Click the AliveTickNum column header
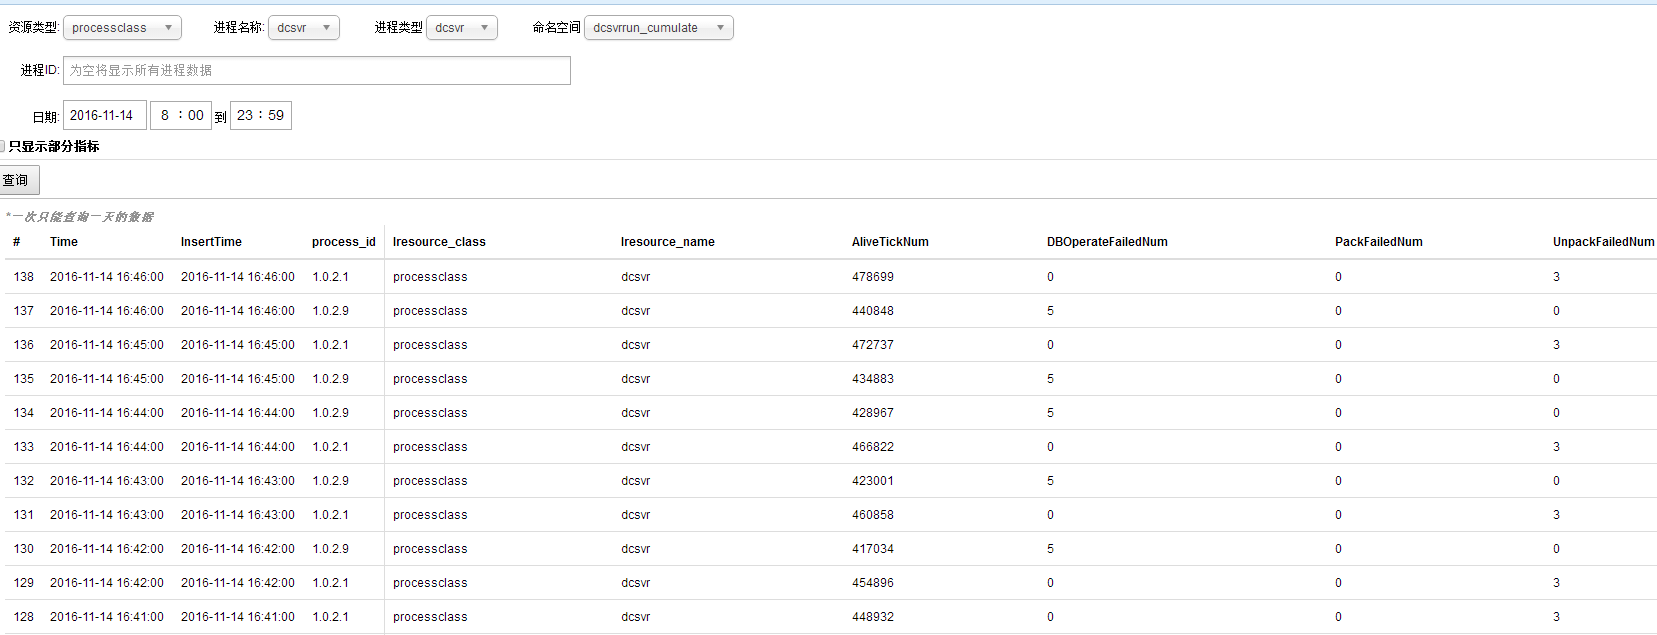This screenshot has width=1657, height=635. pyautogui.click(x=890, y=242)
